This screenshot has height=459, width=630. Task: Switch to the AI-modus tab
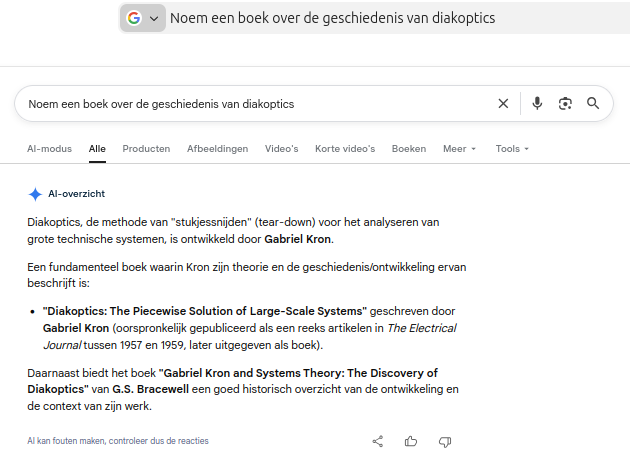(x=49, y=149)
